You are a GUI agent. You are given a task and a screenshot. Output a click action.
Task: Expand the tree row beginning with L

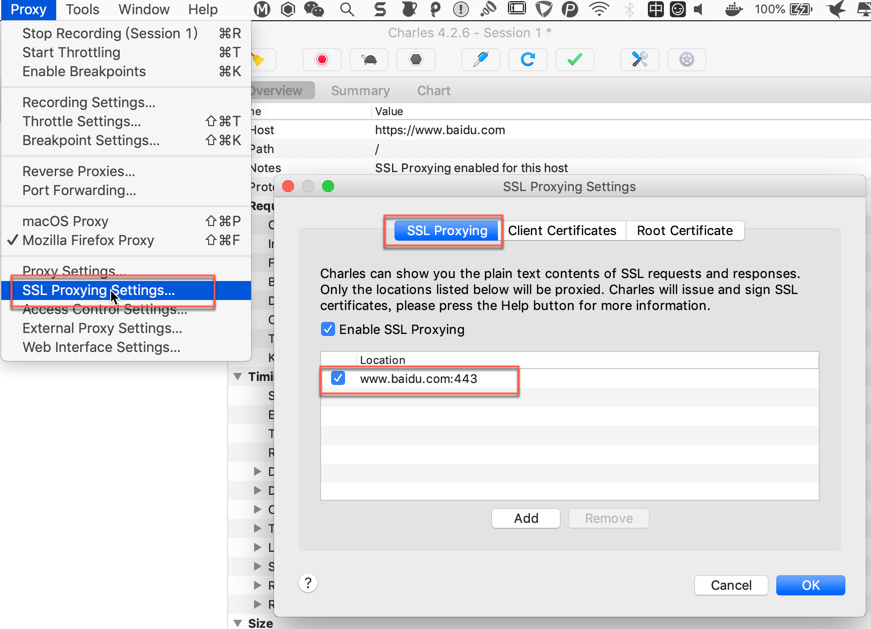tap(257, 547)
